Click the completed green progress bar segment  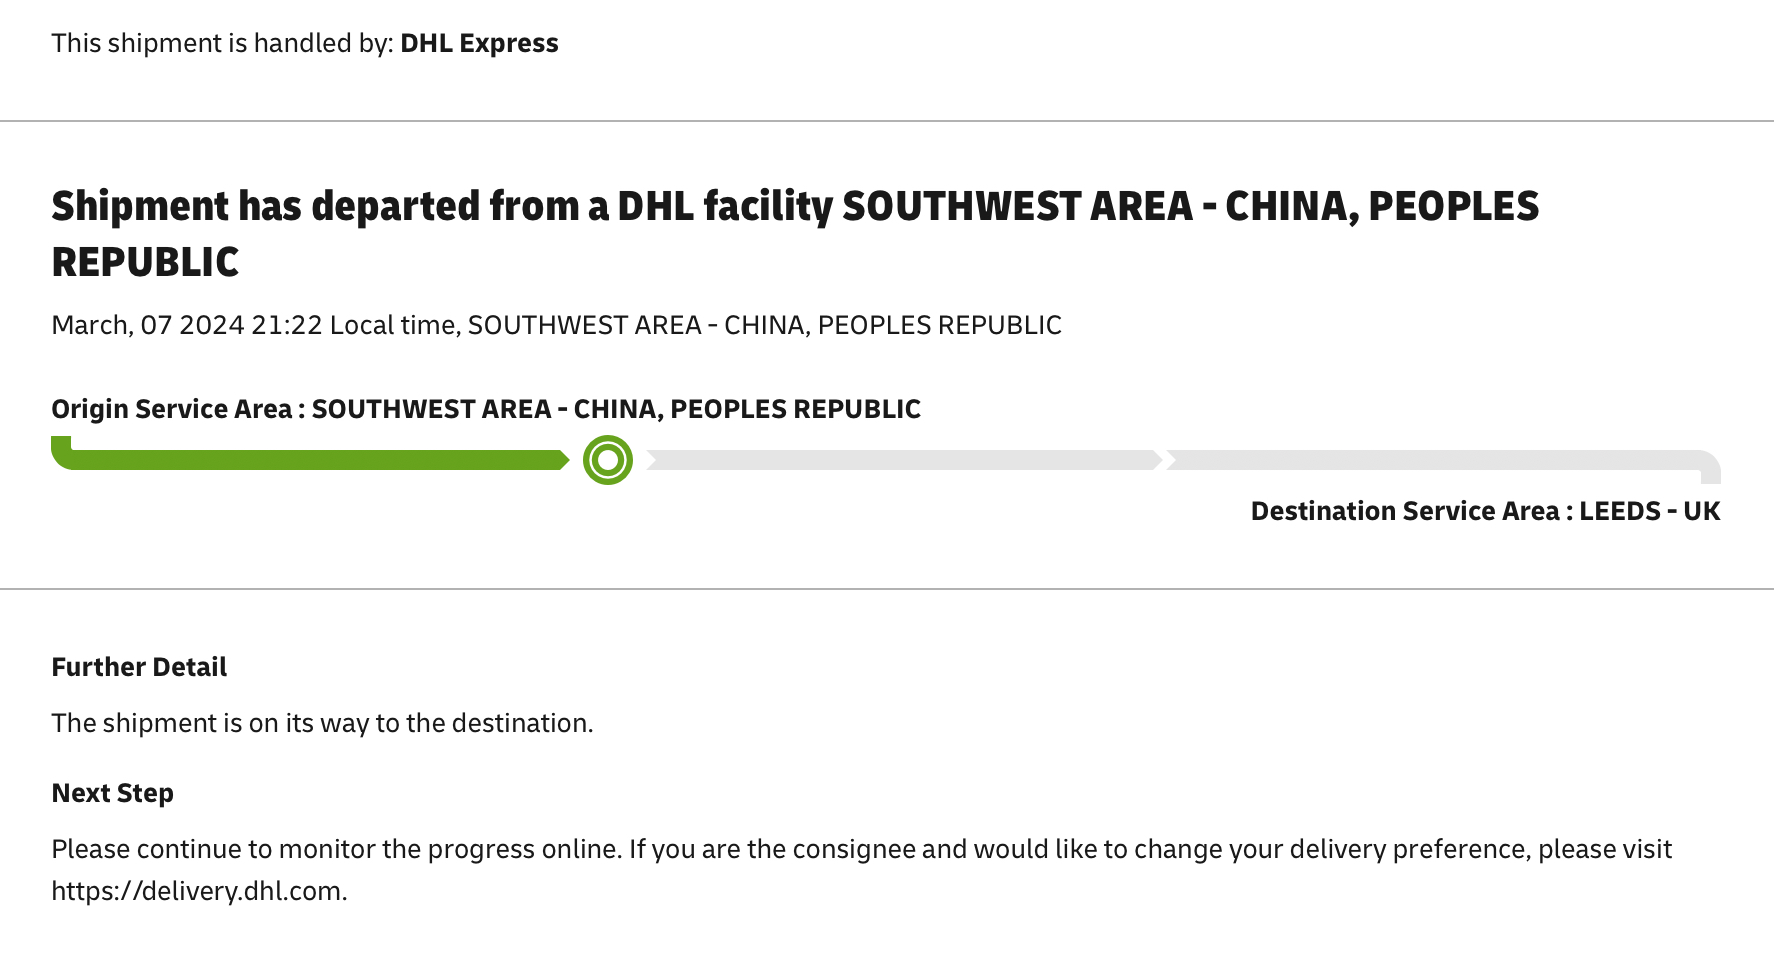pos(310,460)
